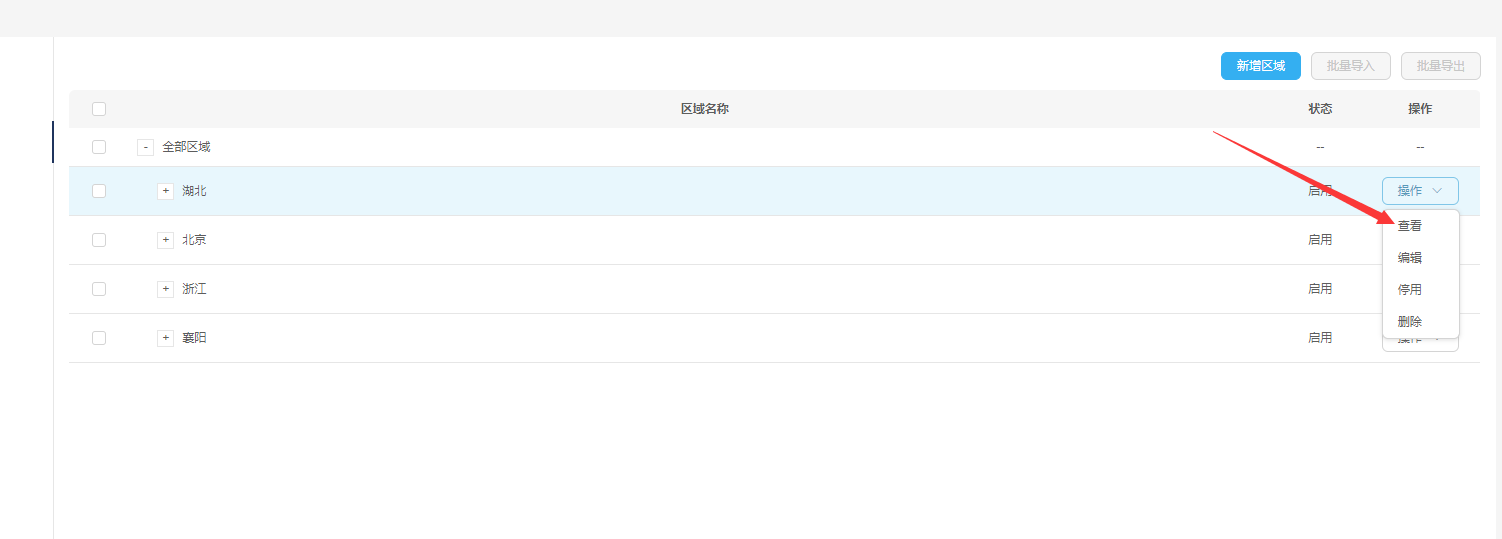Expand the 襄阳 tree entry

166,338
